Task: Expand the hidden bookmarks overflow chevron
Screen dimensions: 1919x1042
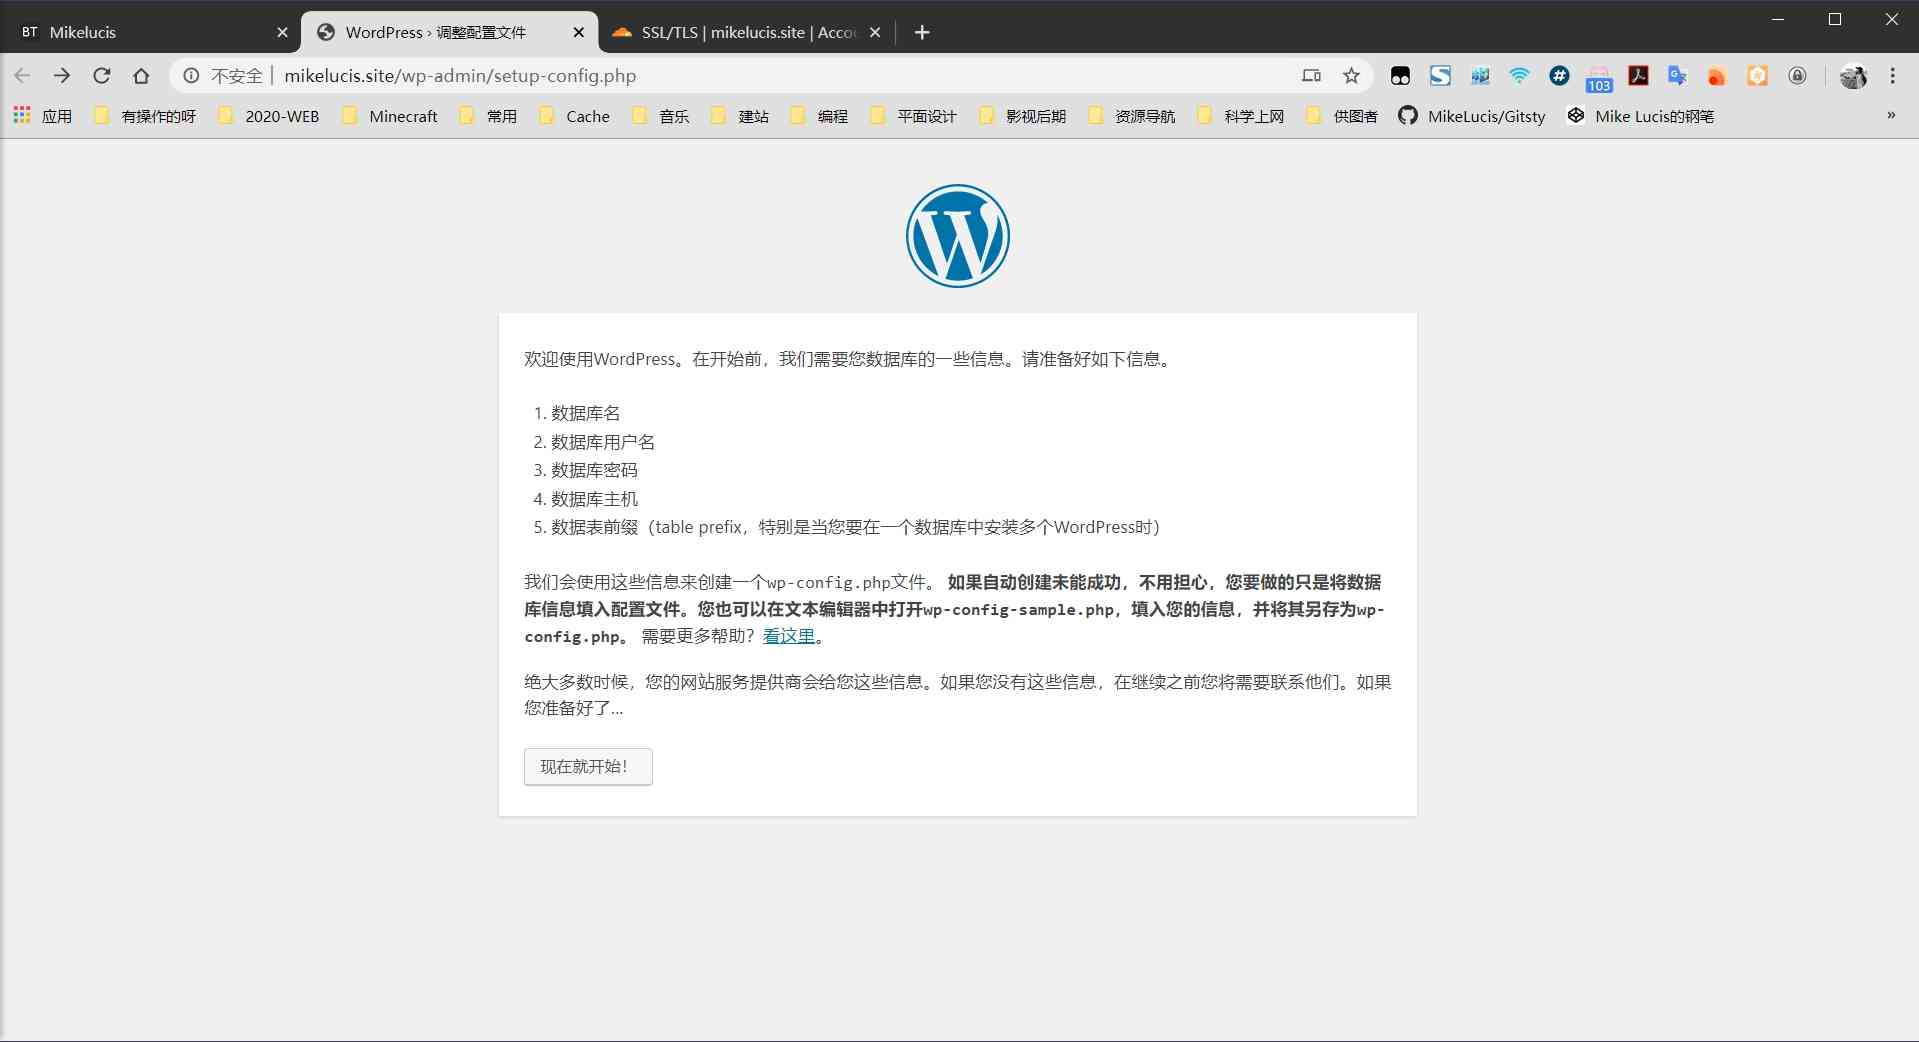Action: 1890,116
